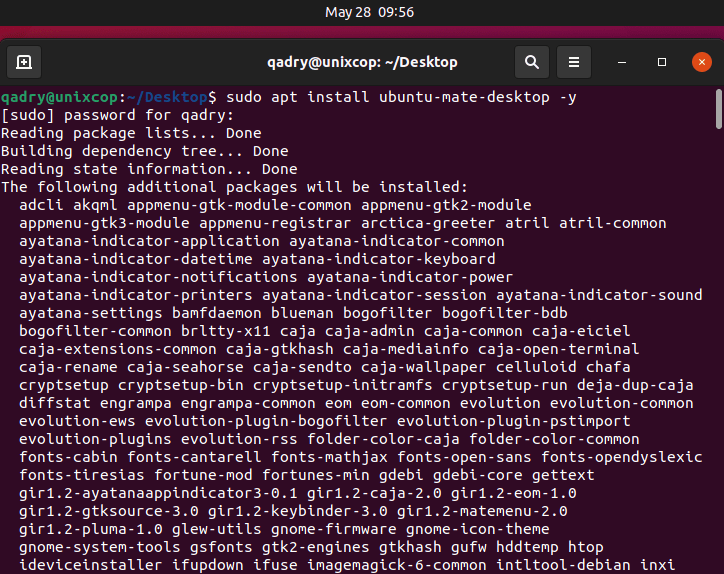The image size is (724, 574).
Task: Click the package name gufw
Action: coord(469,548)
